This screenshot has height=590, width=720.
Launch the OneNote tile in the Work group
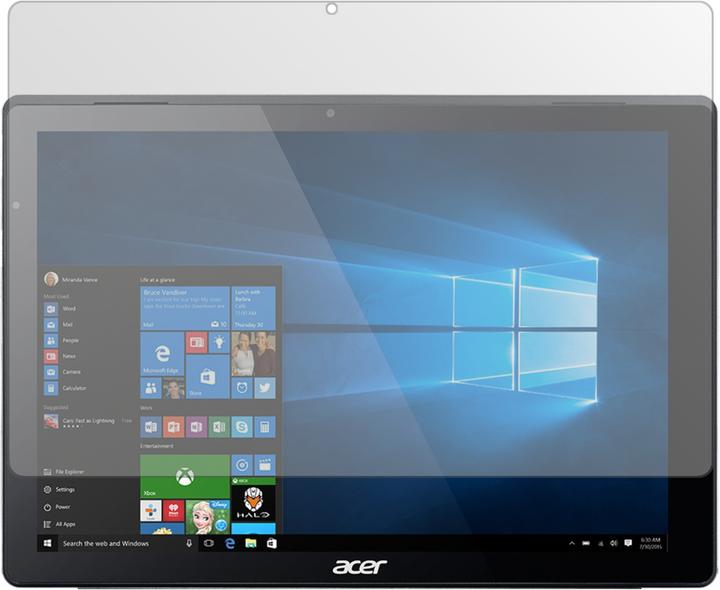pyautogui.click(x=197, y=427)
